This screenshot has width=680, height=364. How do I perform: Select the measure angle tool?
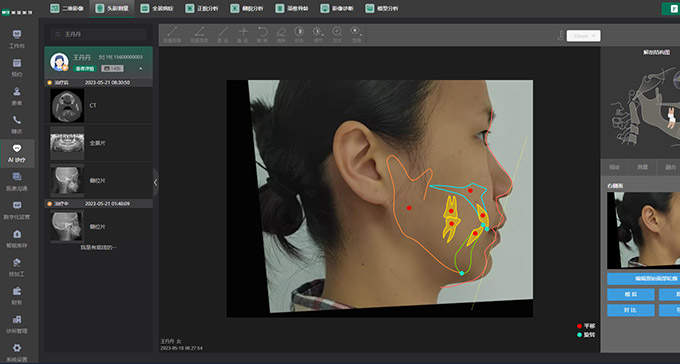point(199,34)
